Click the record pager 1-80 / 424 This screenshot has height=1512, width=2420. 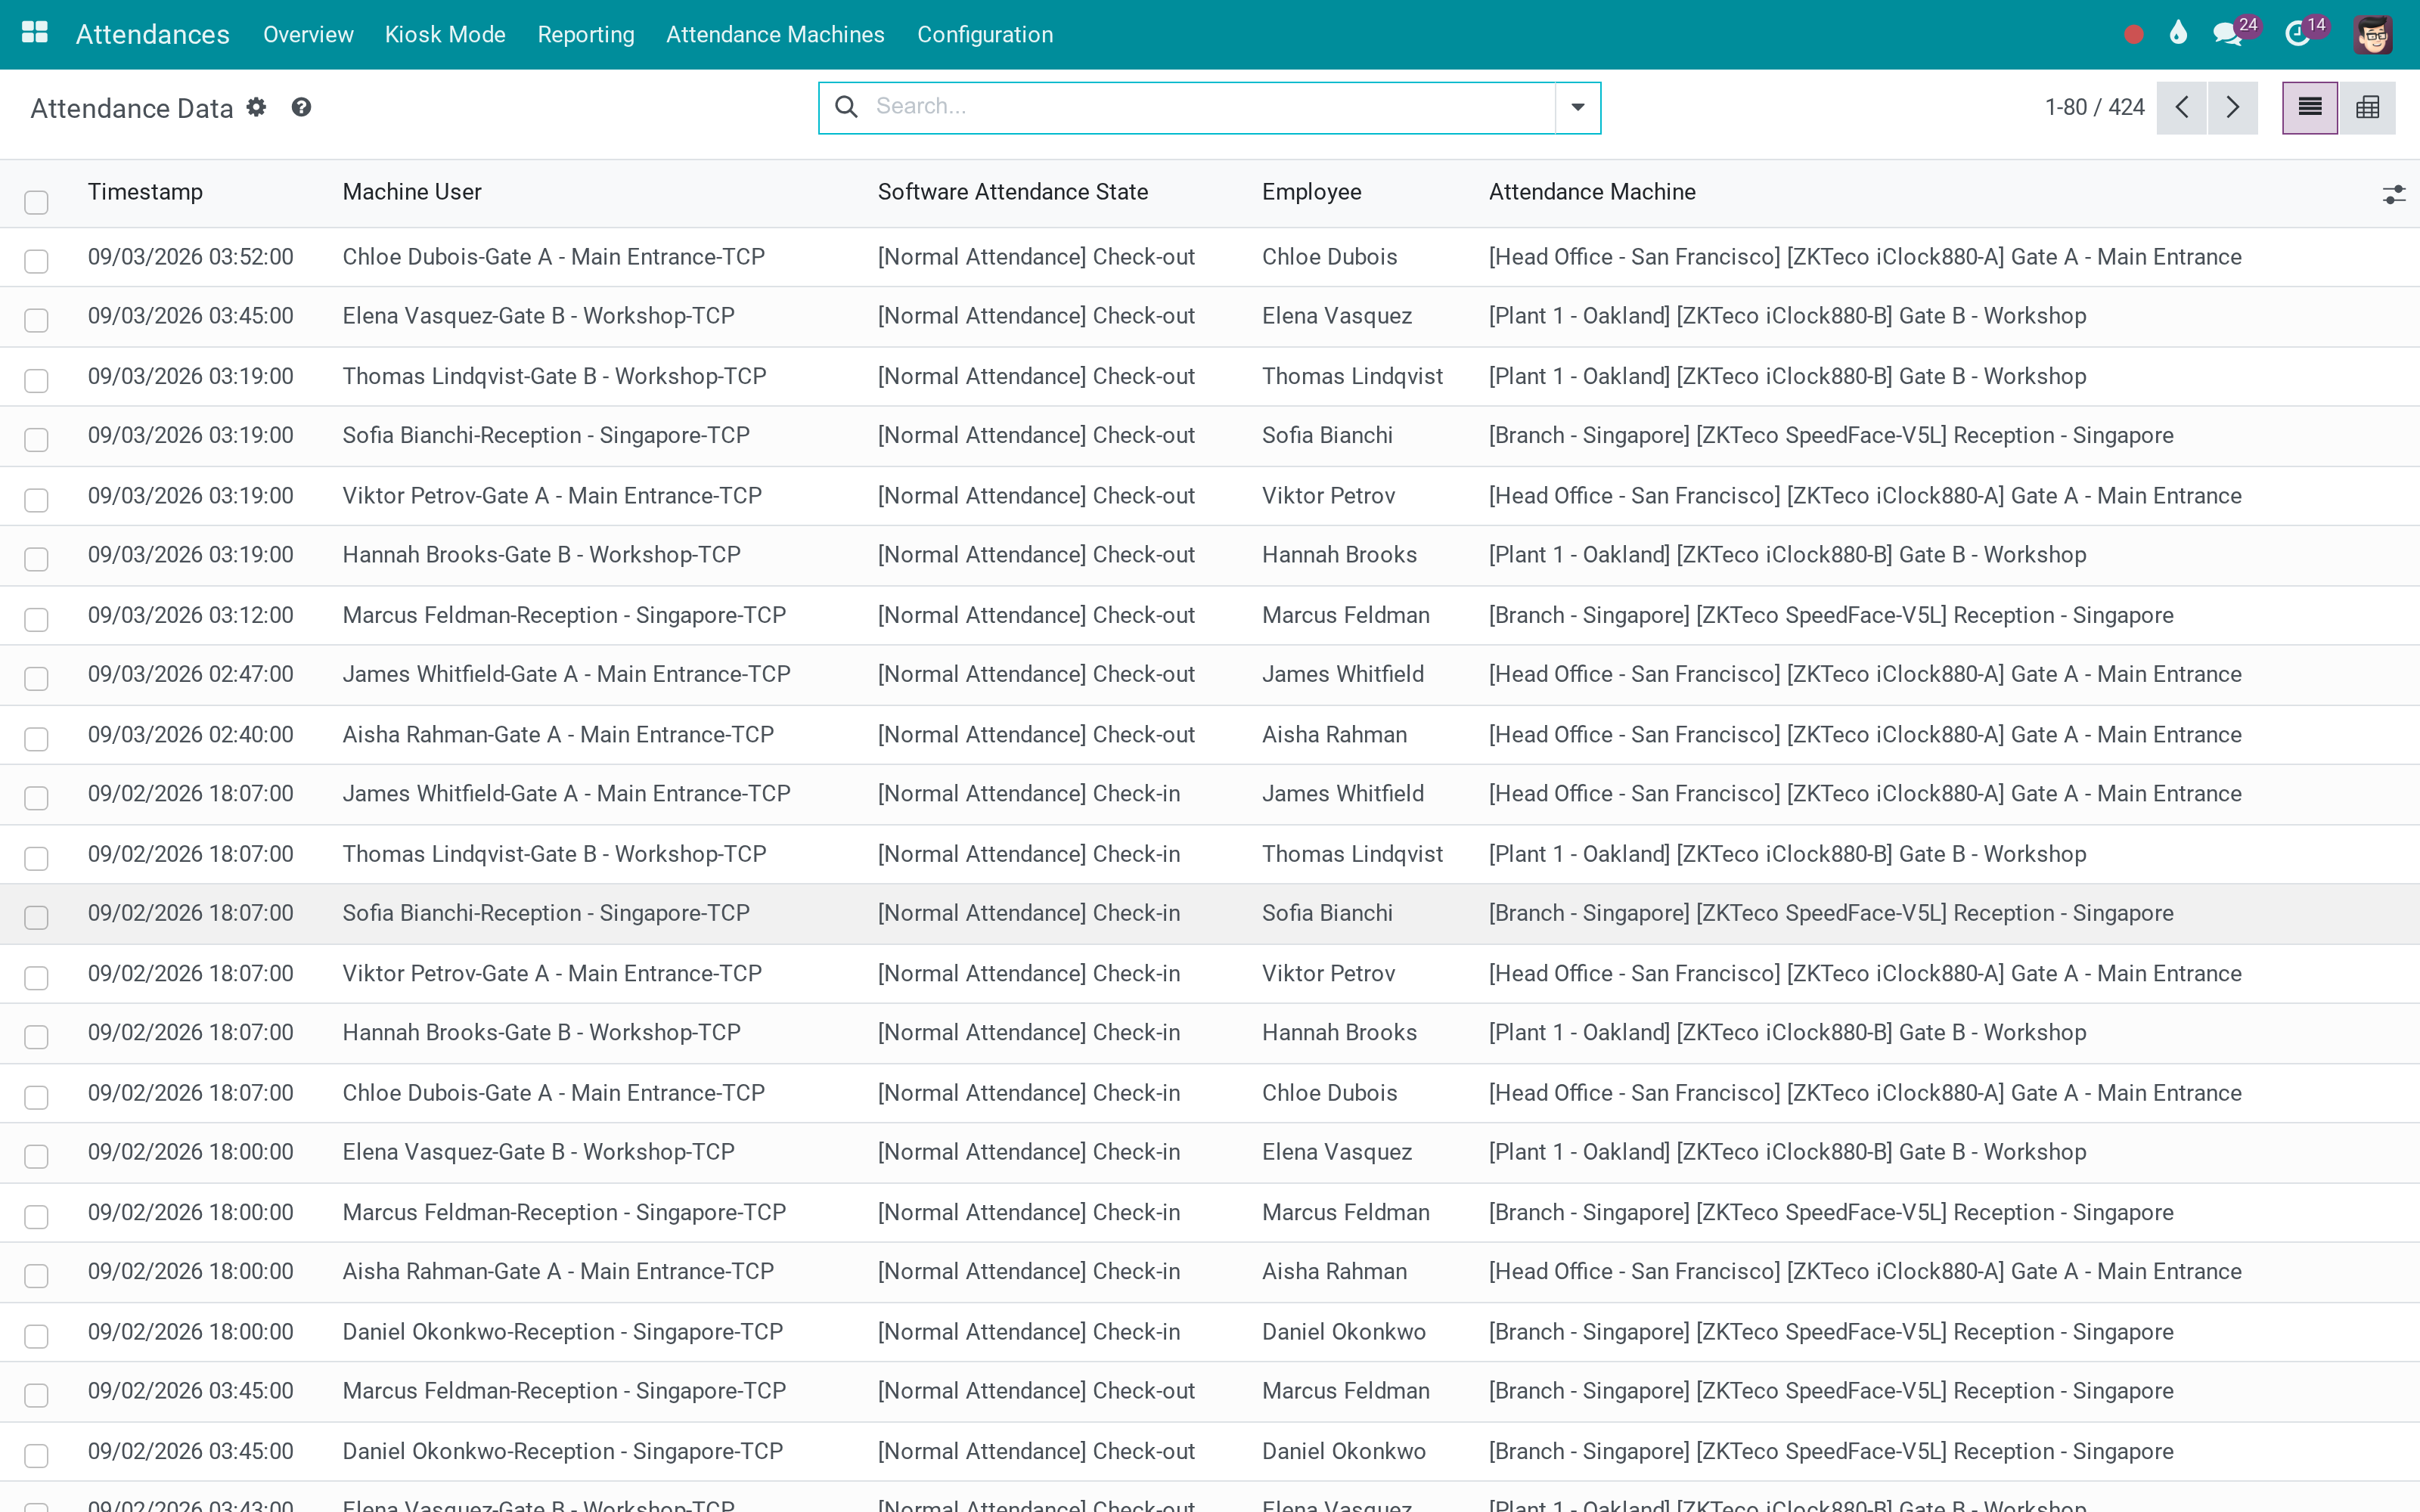[x=2094, y=107]
